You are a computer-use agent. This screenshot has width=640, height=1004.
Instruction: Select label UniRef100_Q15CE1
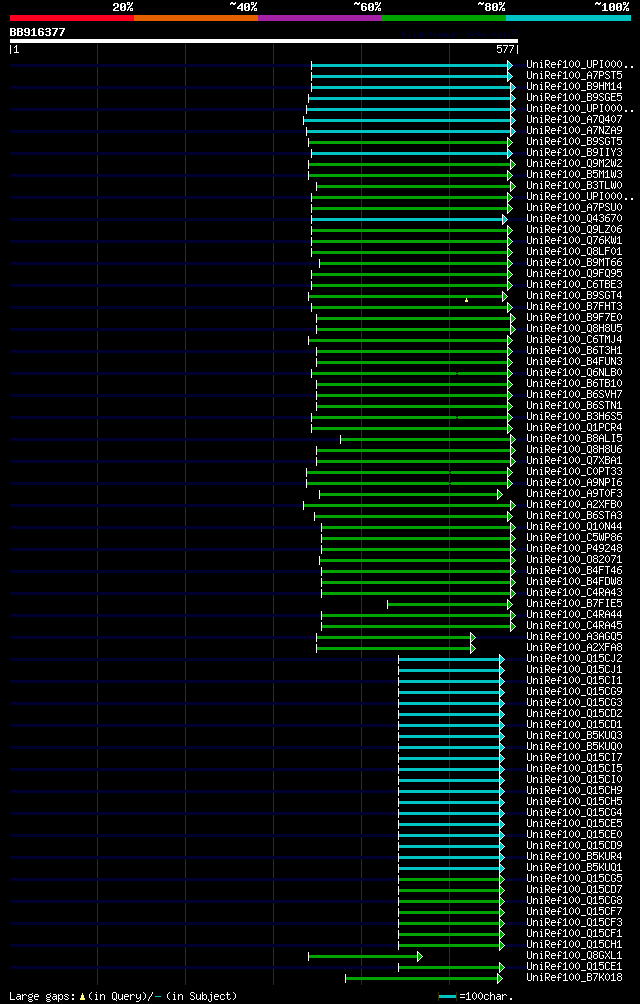pyautogui.click(x=574, y=966)
